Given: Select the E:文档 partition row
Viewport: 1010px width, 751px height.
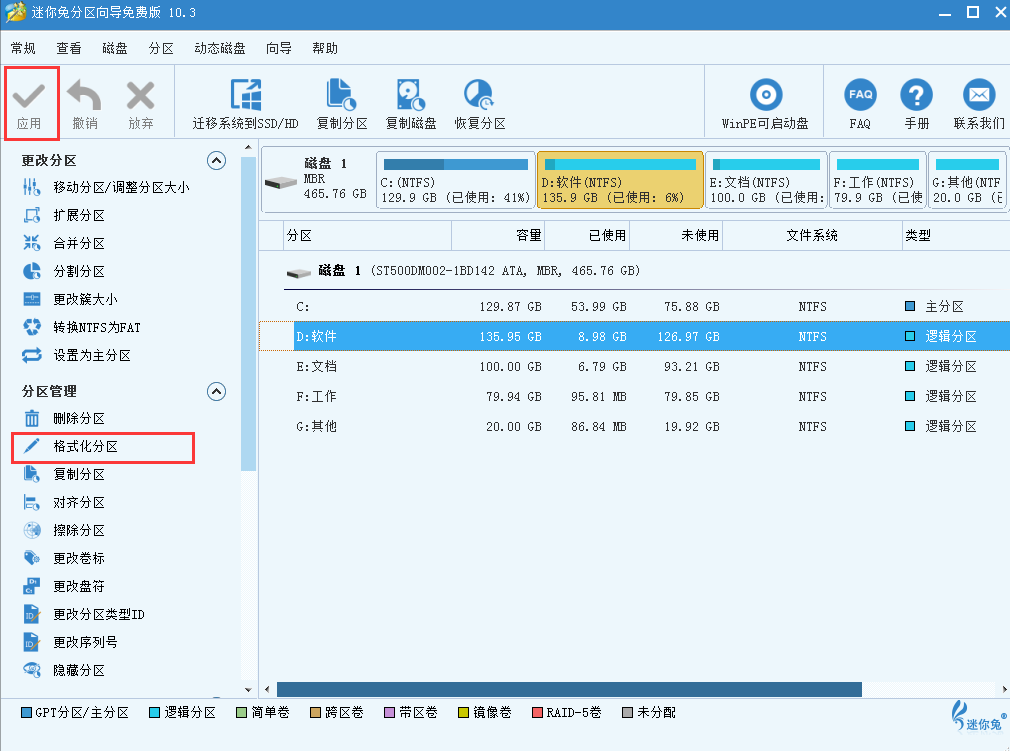Looking at the screenshot, I should (634, 366).
